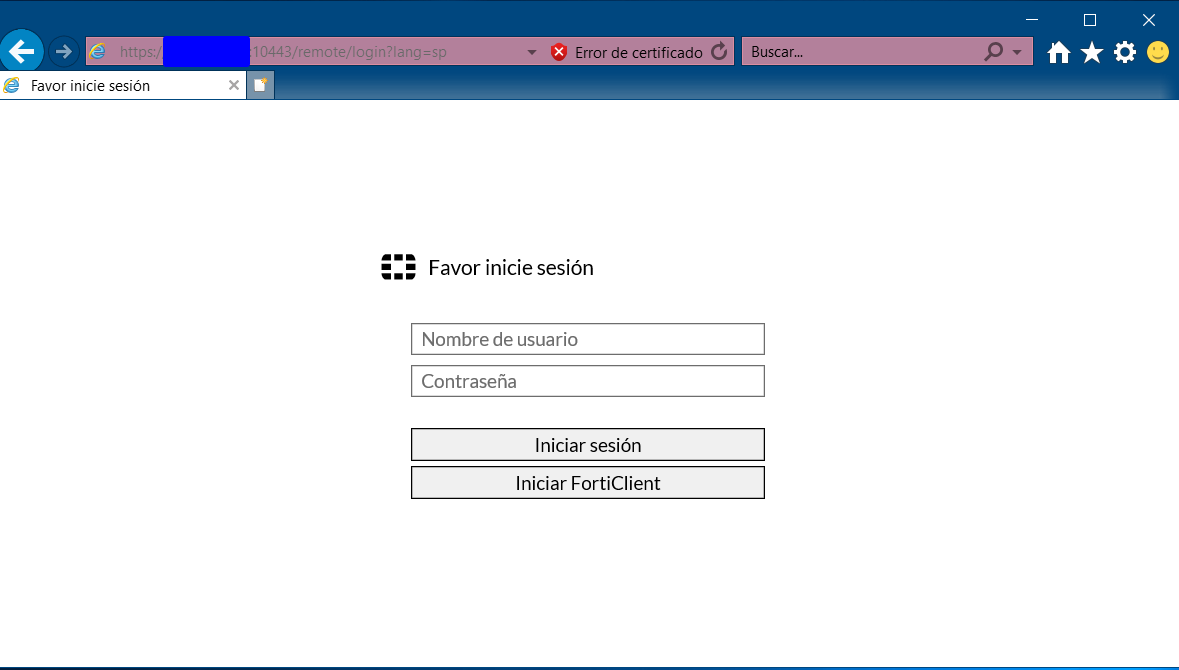Click the magnifier search icon

(x=993, y=52)
